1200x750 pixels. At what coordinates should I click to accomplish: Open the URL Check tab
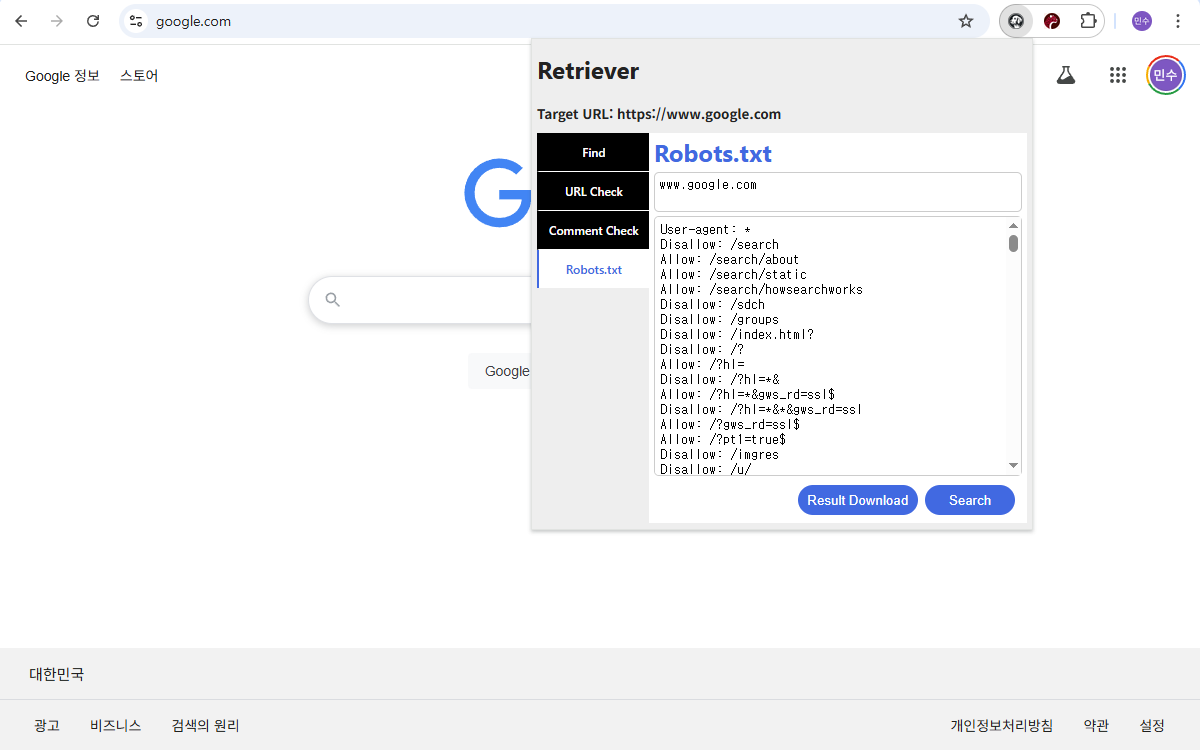(593, 191)
